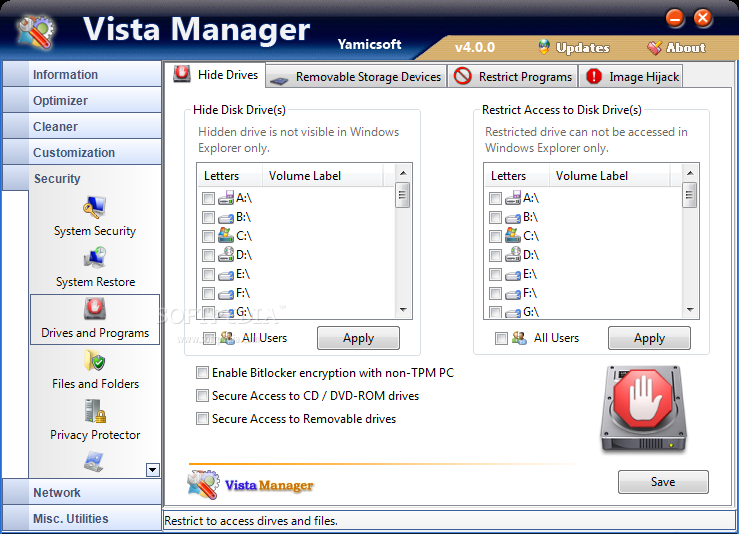
Task: Click Hide drives list scrollbar thumb
Action: click(x=402, y=195)
